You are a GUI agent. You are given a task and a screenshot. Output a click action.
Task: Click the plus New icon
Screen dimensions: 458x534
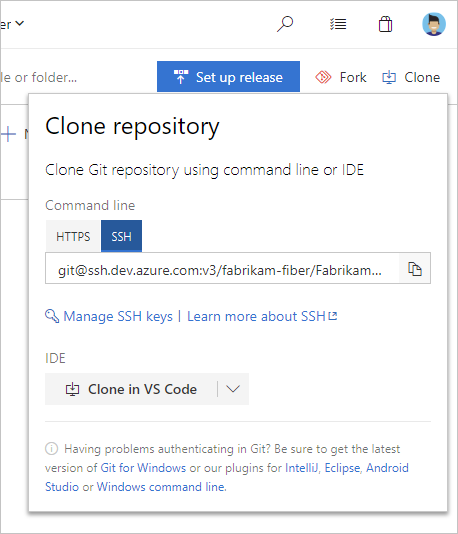[x=8, y=134]
